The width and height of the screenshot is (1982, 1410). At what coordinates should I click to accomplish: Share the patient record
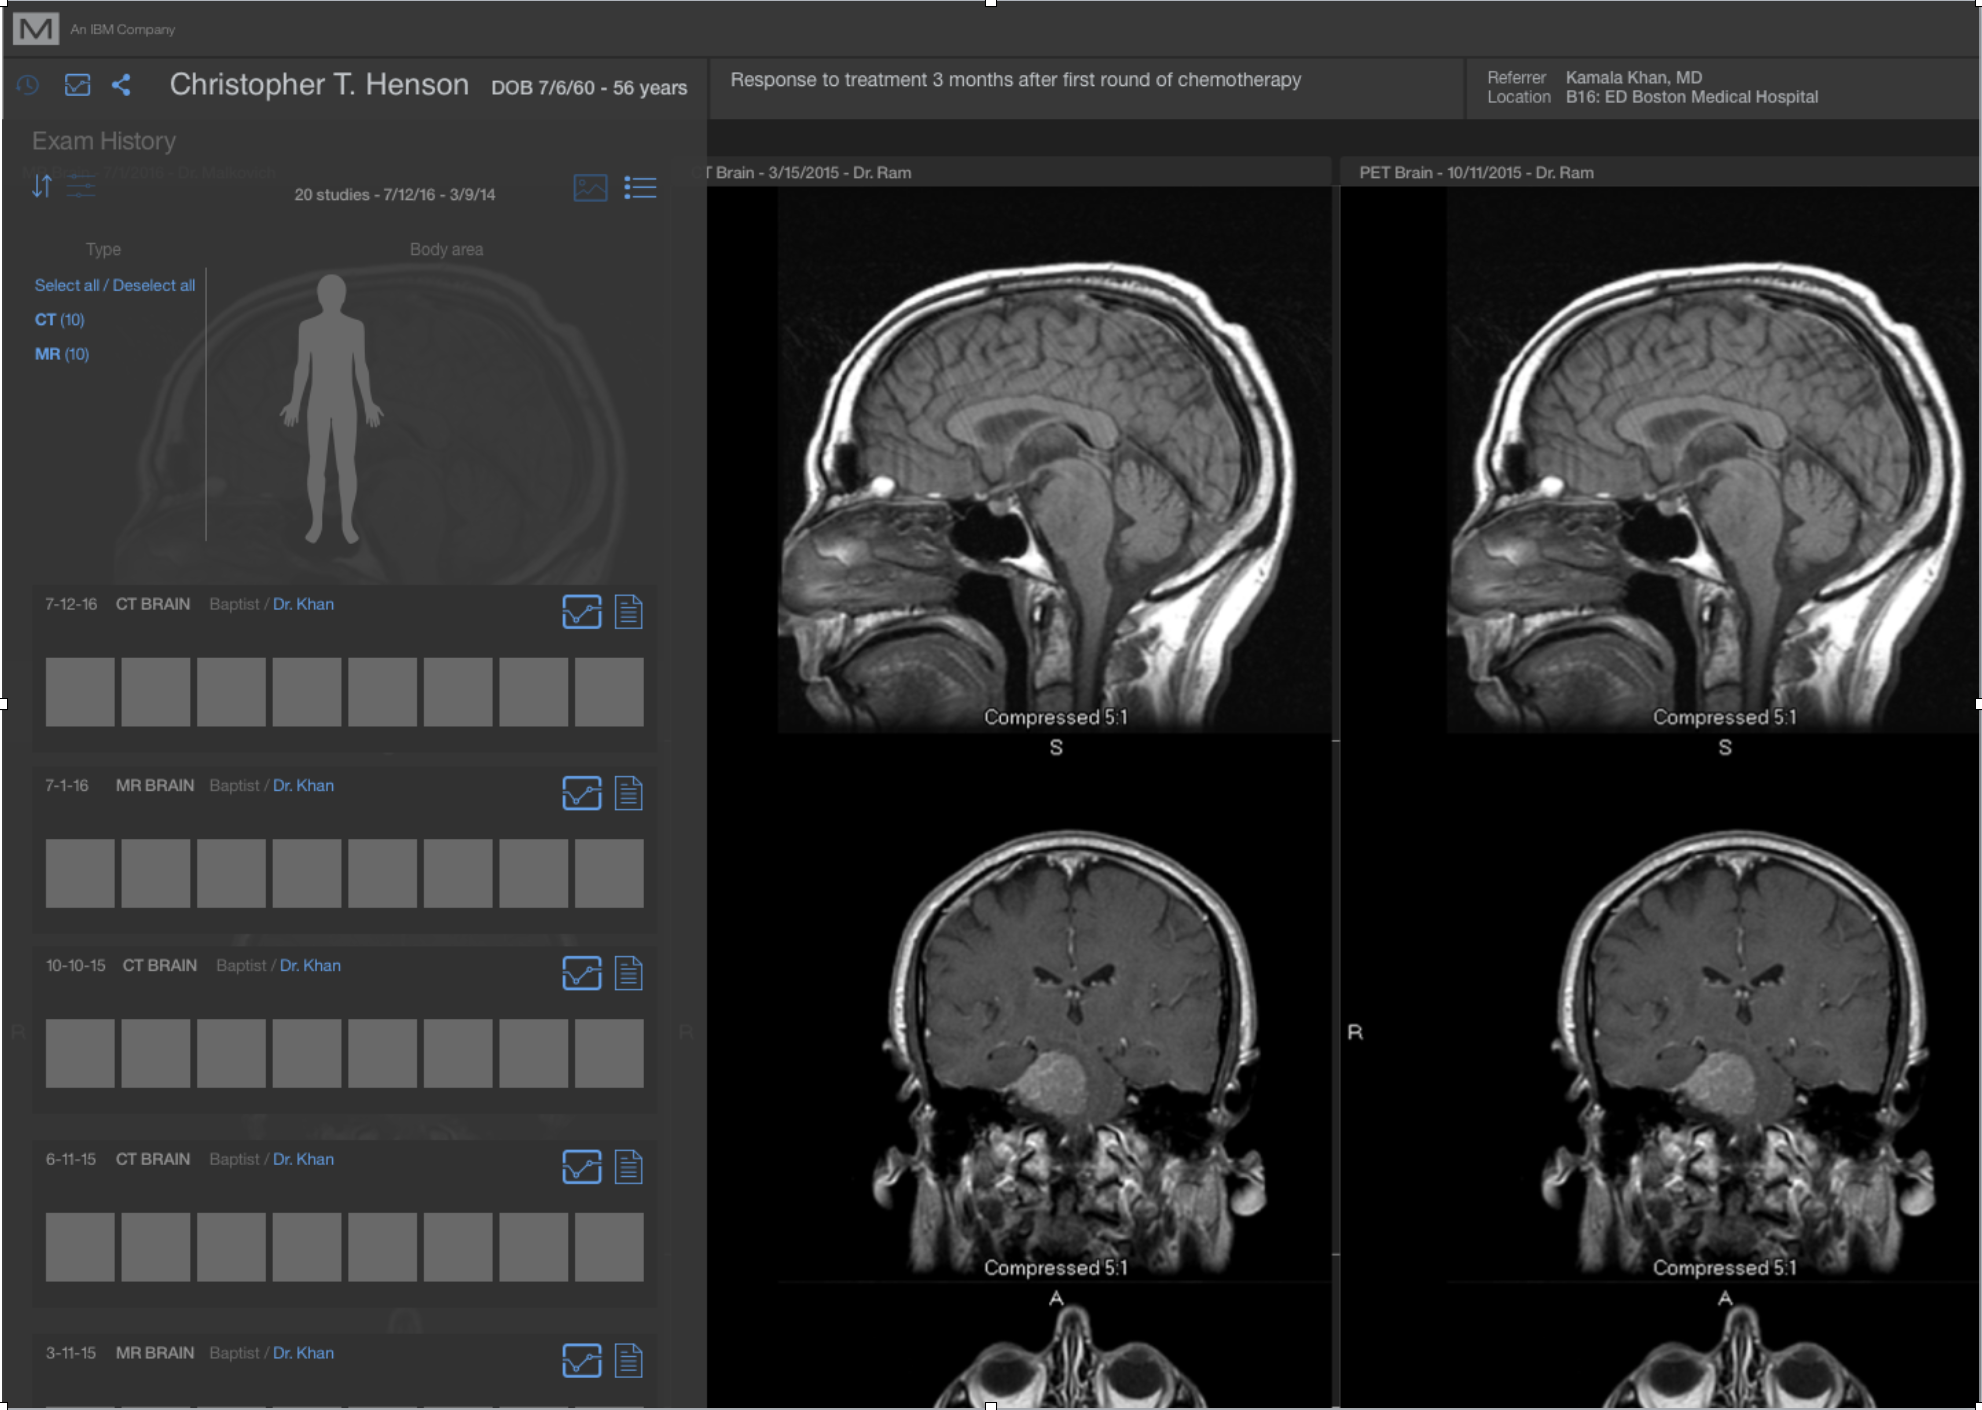click(121, 85)
